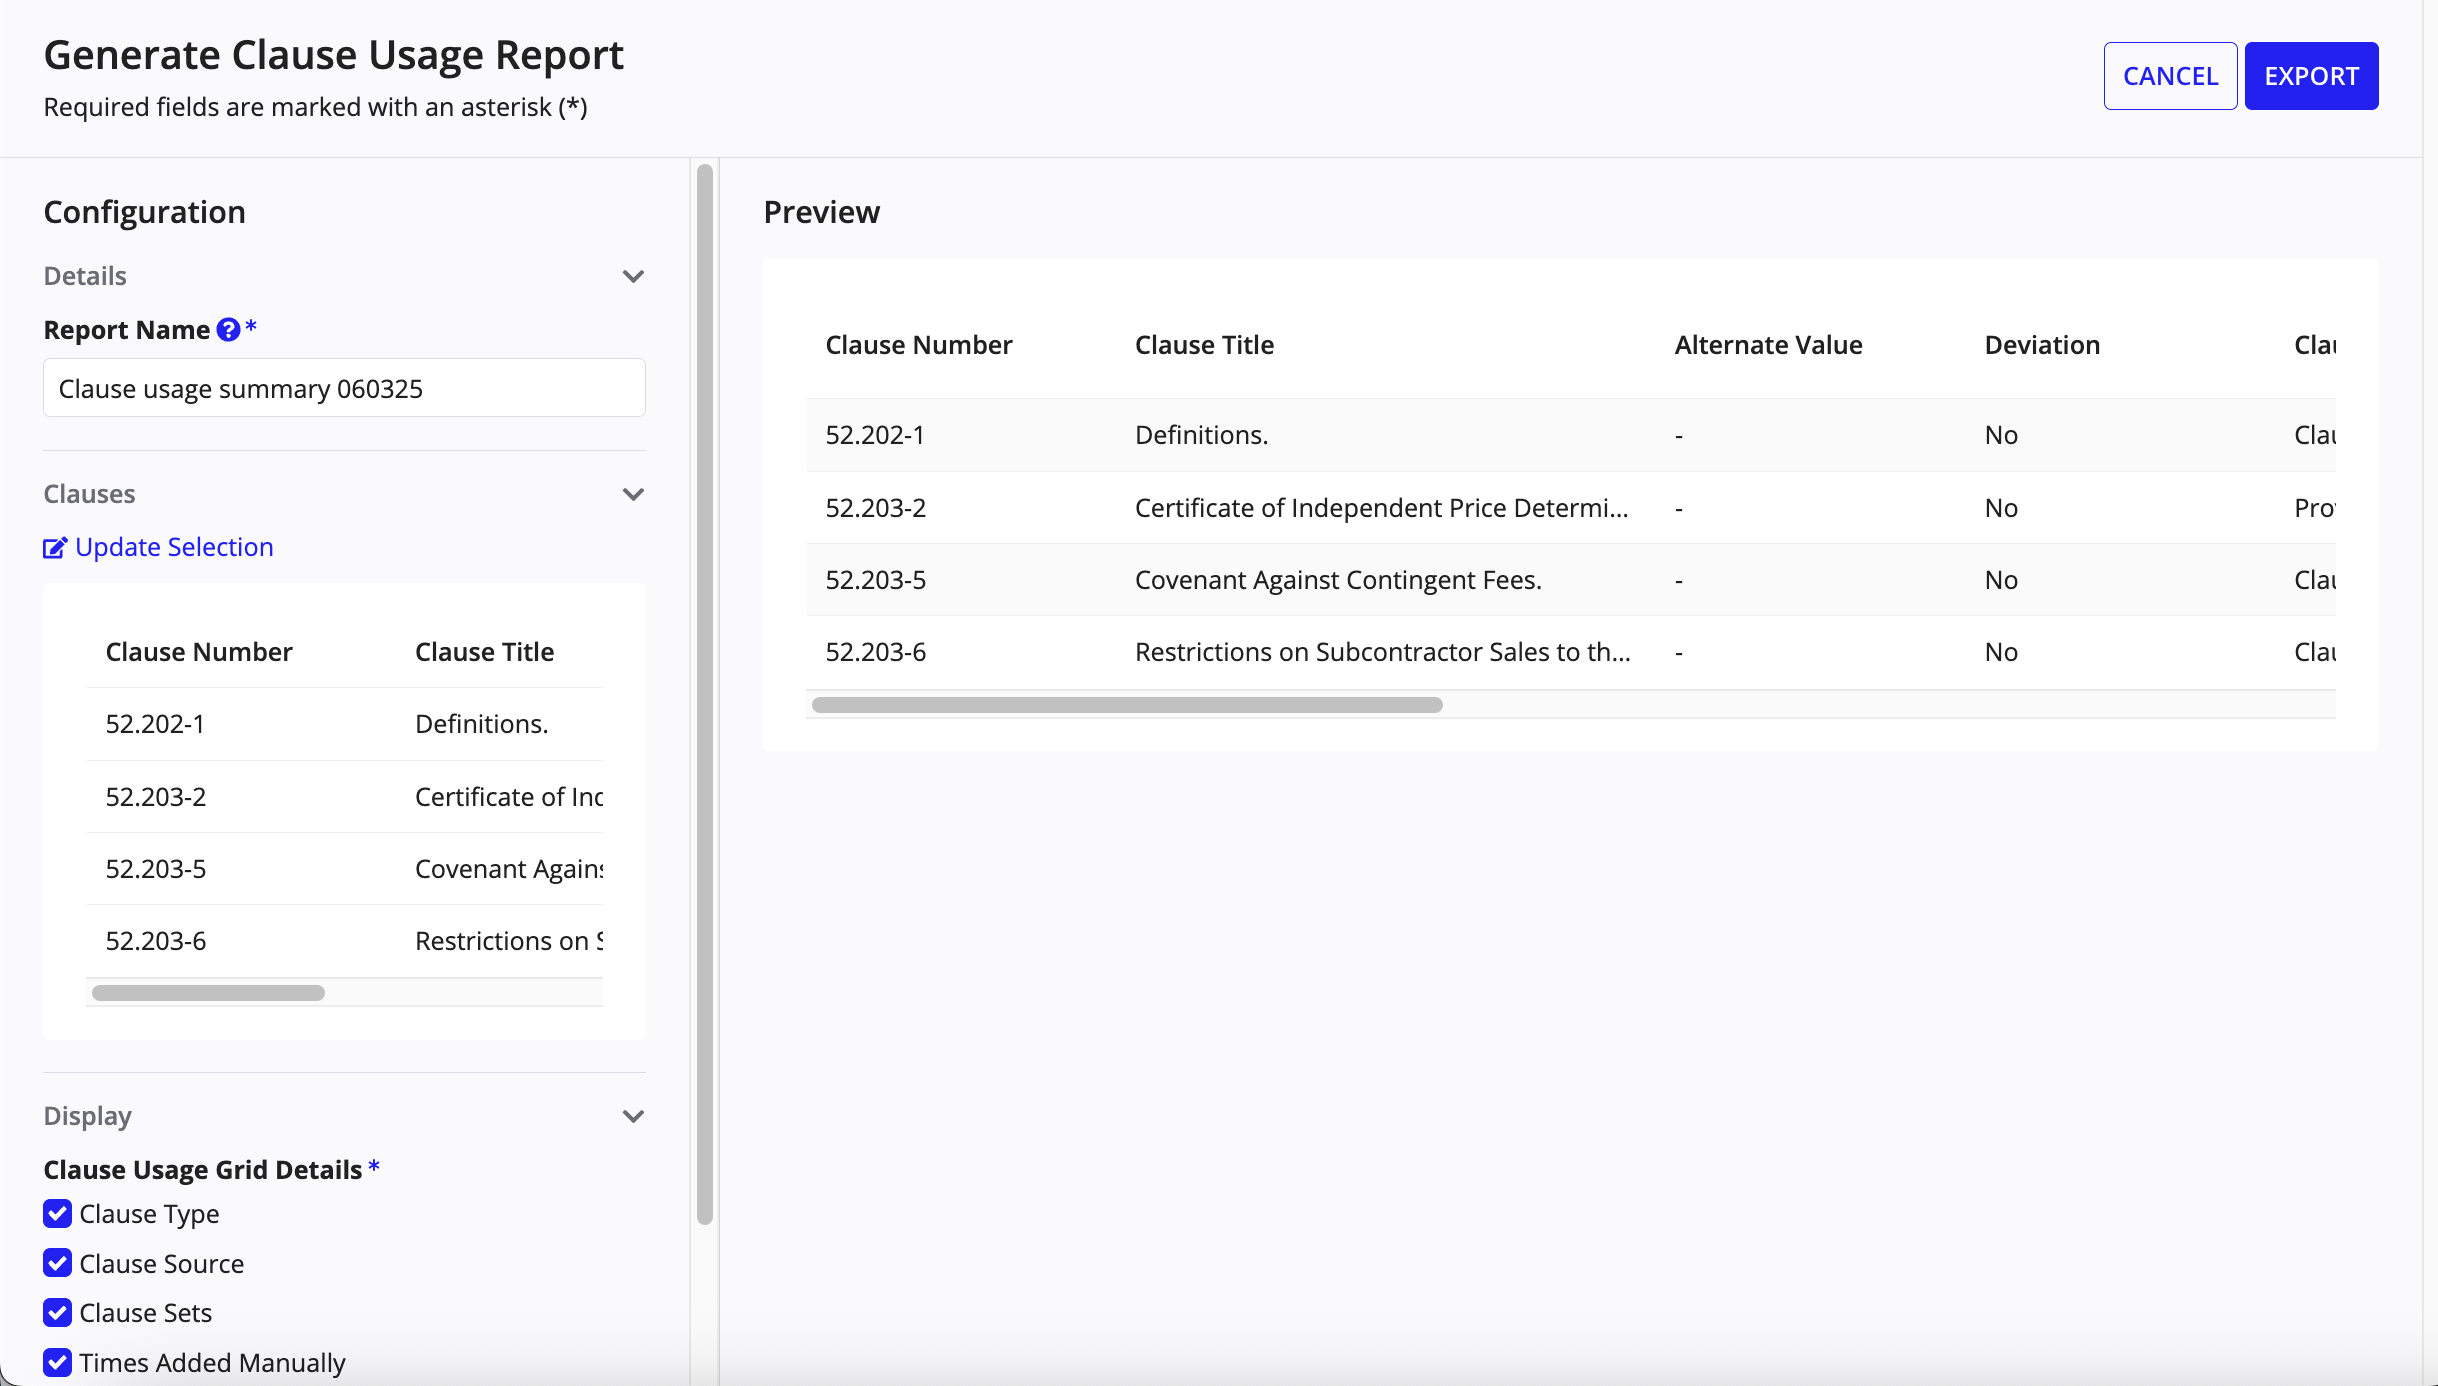
Task: Click the Preview table horizontal scrollbar
Action: tap(1127, 705)
